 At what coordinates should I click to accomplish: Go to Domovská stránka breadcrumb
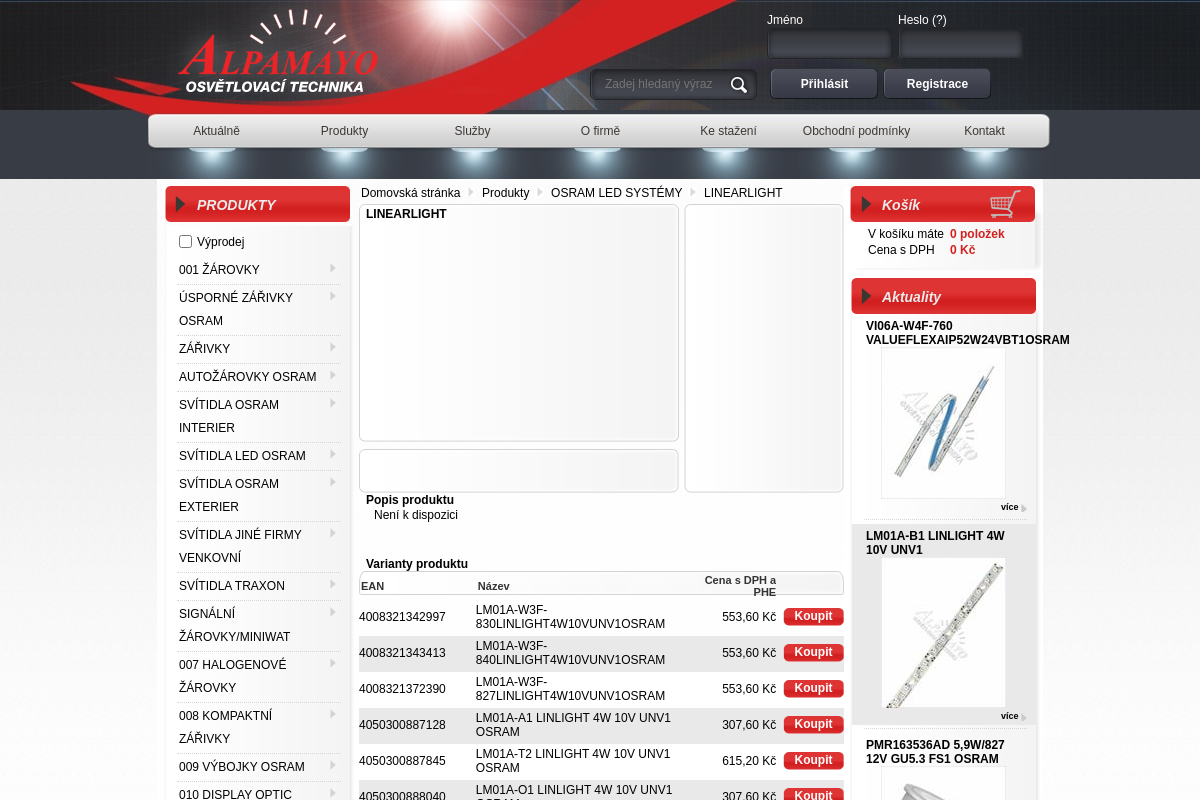click(411, 193)
